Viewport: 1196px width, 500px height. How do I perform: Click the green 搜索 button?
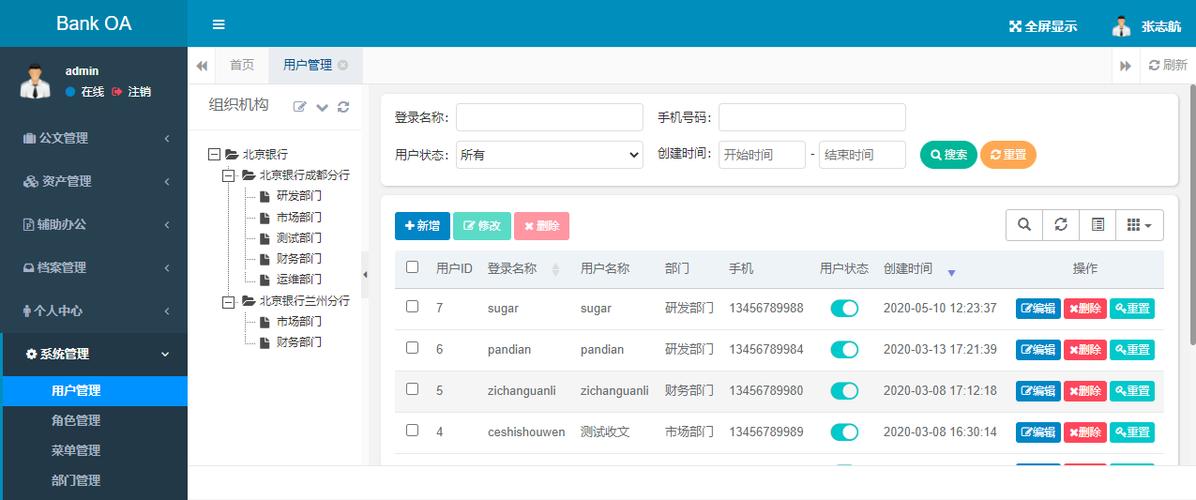coord(948,155)
